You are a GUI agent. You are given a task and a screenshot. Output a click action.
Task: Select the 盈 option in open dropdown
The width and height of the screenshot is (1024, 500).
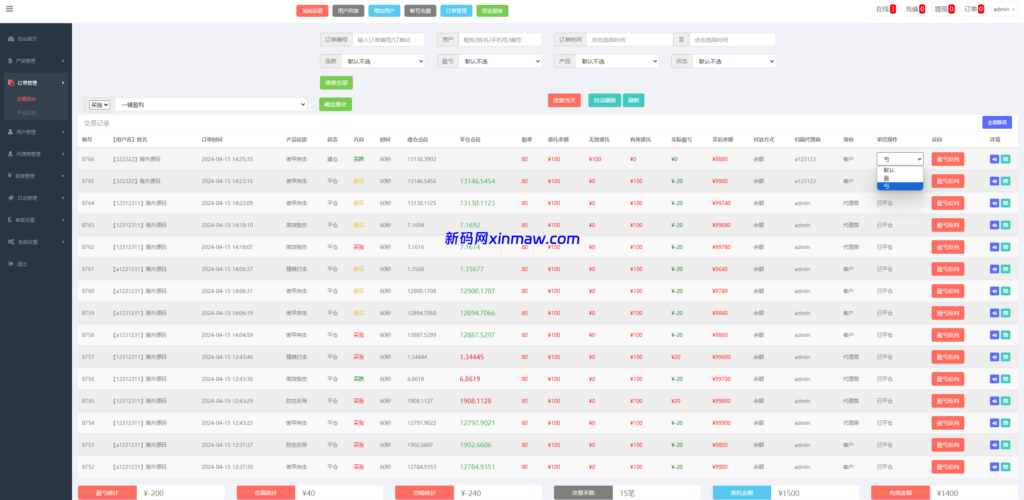point(888,178)
